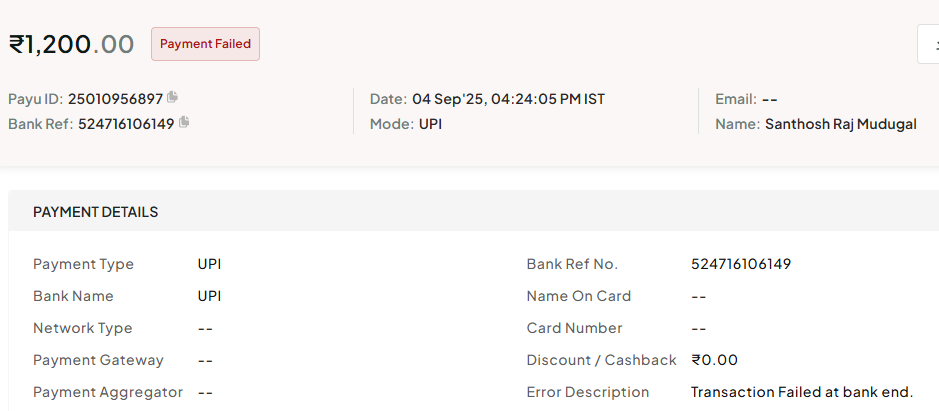
Task: Click the Error Description label
Action: (x=587, y=392)
